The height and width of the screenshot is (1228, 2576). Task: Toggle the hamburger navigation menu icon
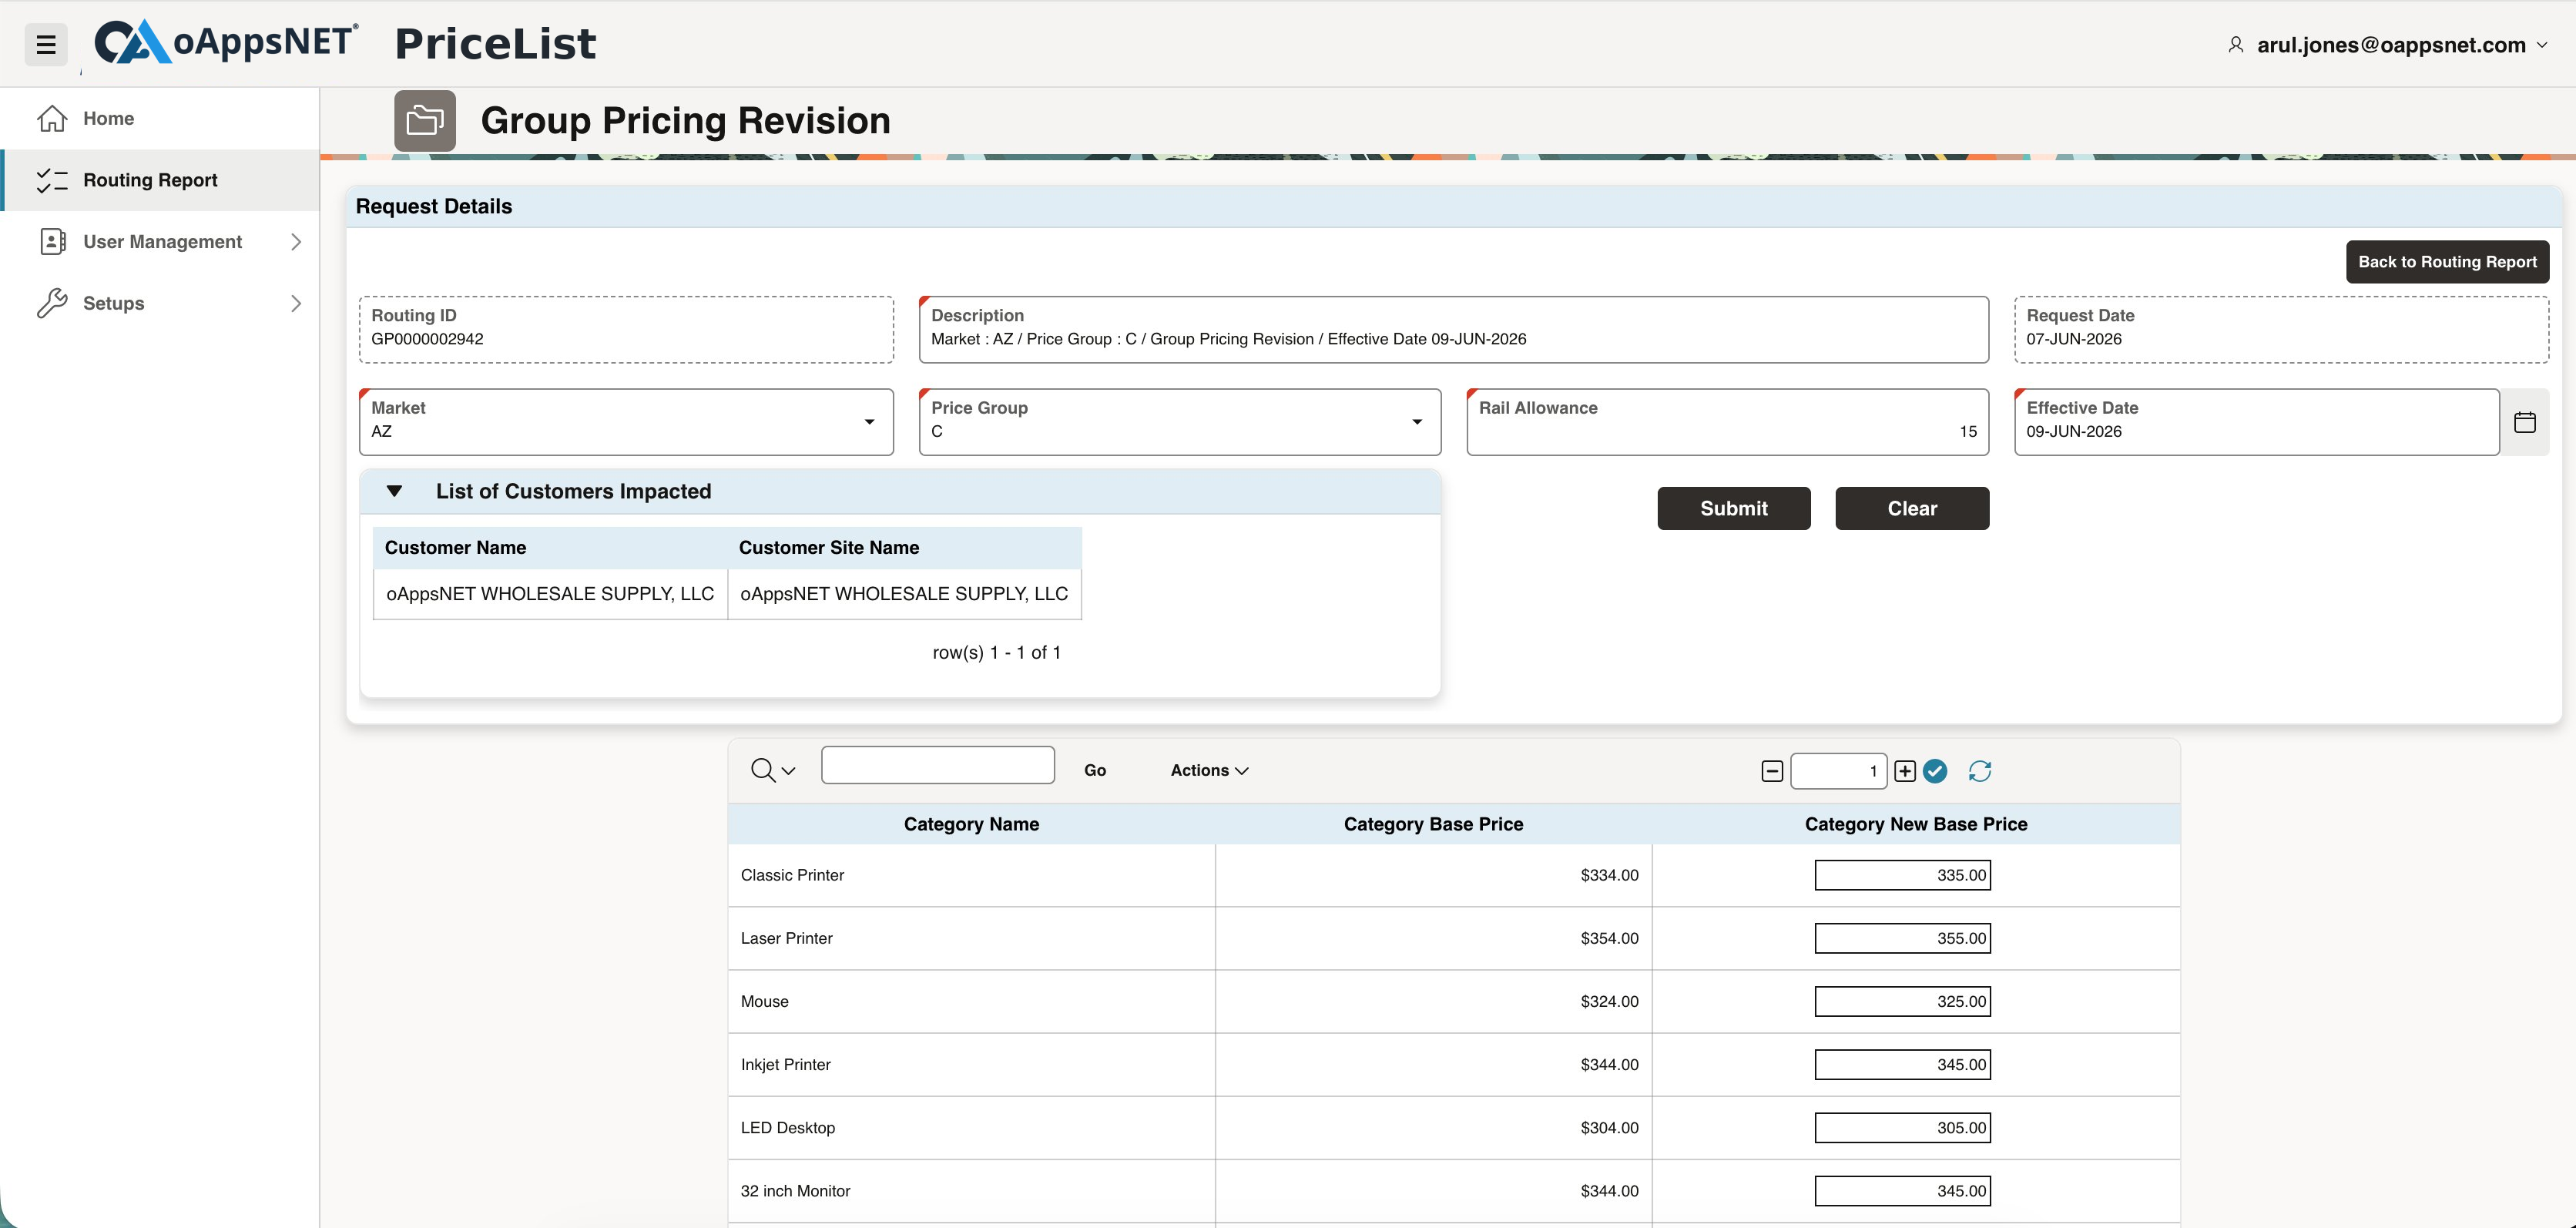click(x=45, y=45)
